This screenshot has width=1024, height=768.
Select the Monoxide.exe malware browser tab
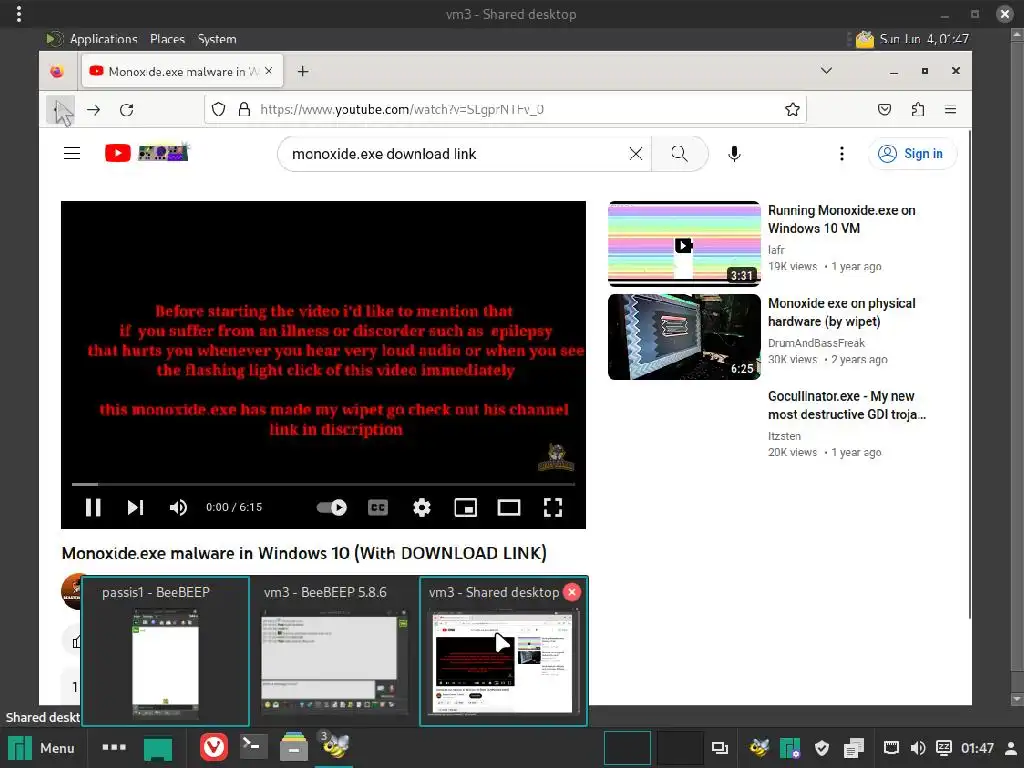182,71
